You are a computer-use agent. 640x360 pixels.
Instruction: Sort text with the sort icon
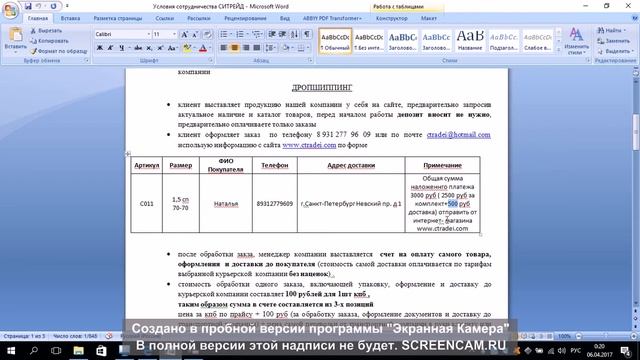[295, 34]
